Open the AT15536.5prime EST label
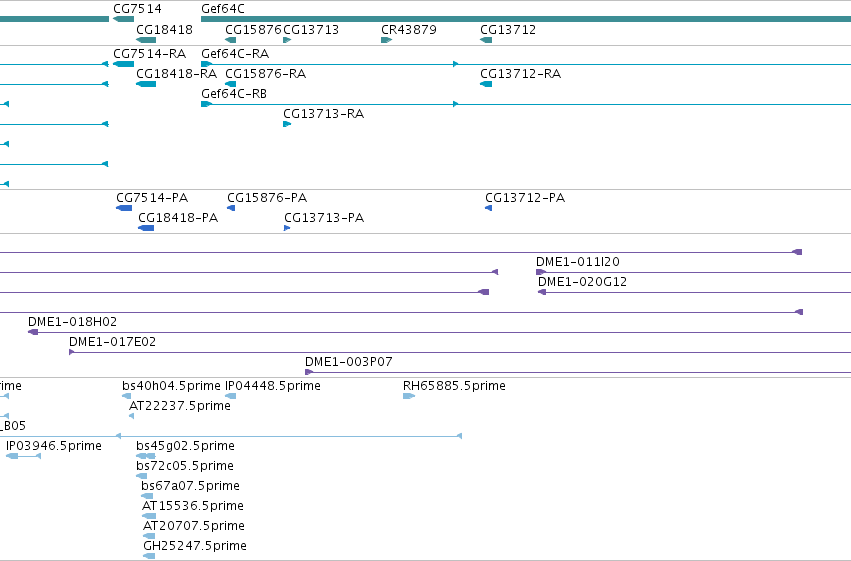This screenshot has height=561, width=851. pyautogui.click(x=193, y=507)
